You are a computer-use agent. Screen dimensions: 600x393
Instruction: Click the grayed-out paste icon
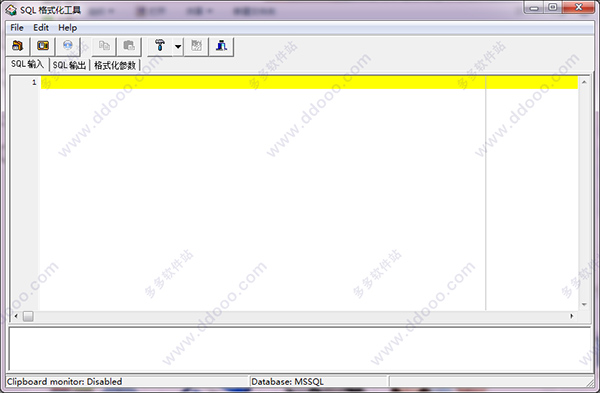[129, 46]
